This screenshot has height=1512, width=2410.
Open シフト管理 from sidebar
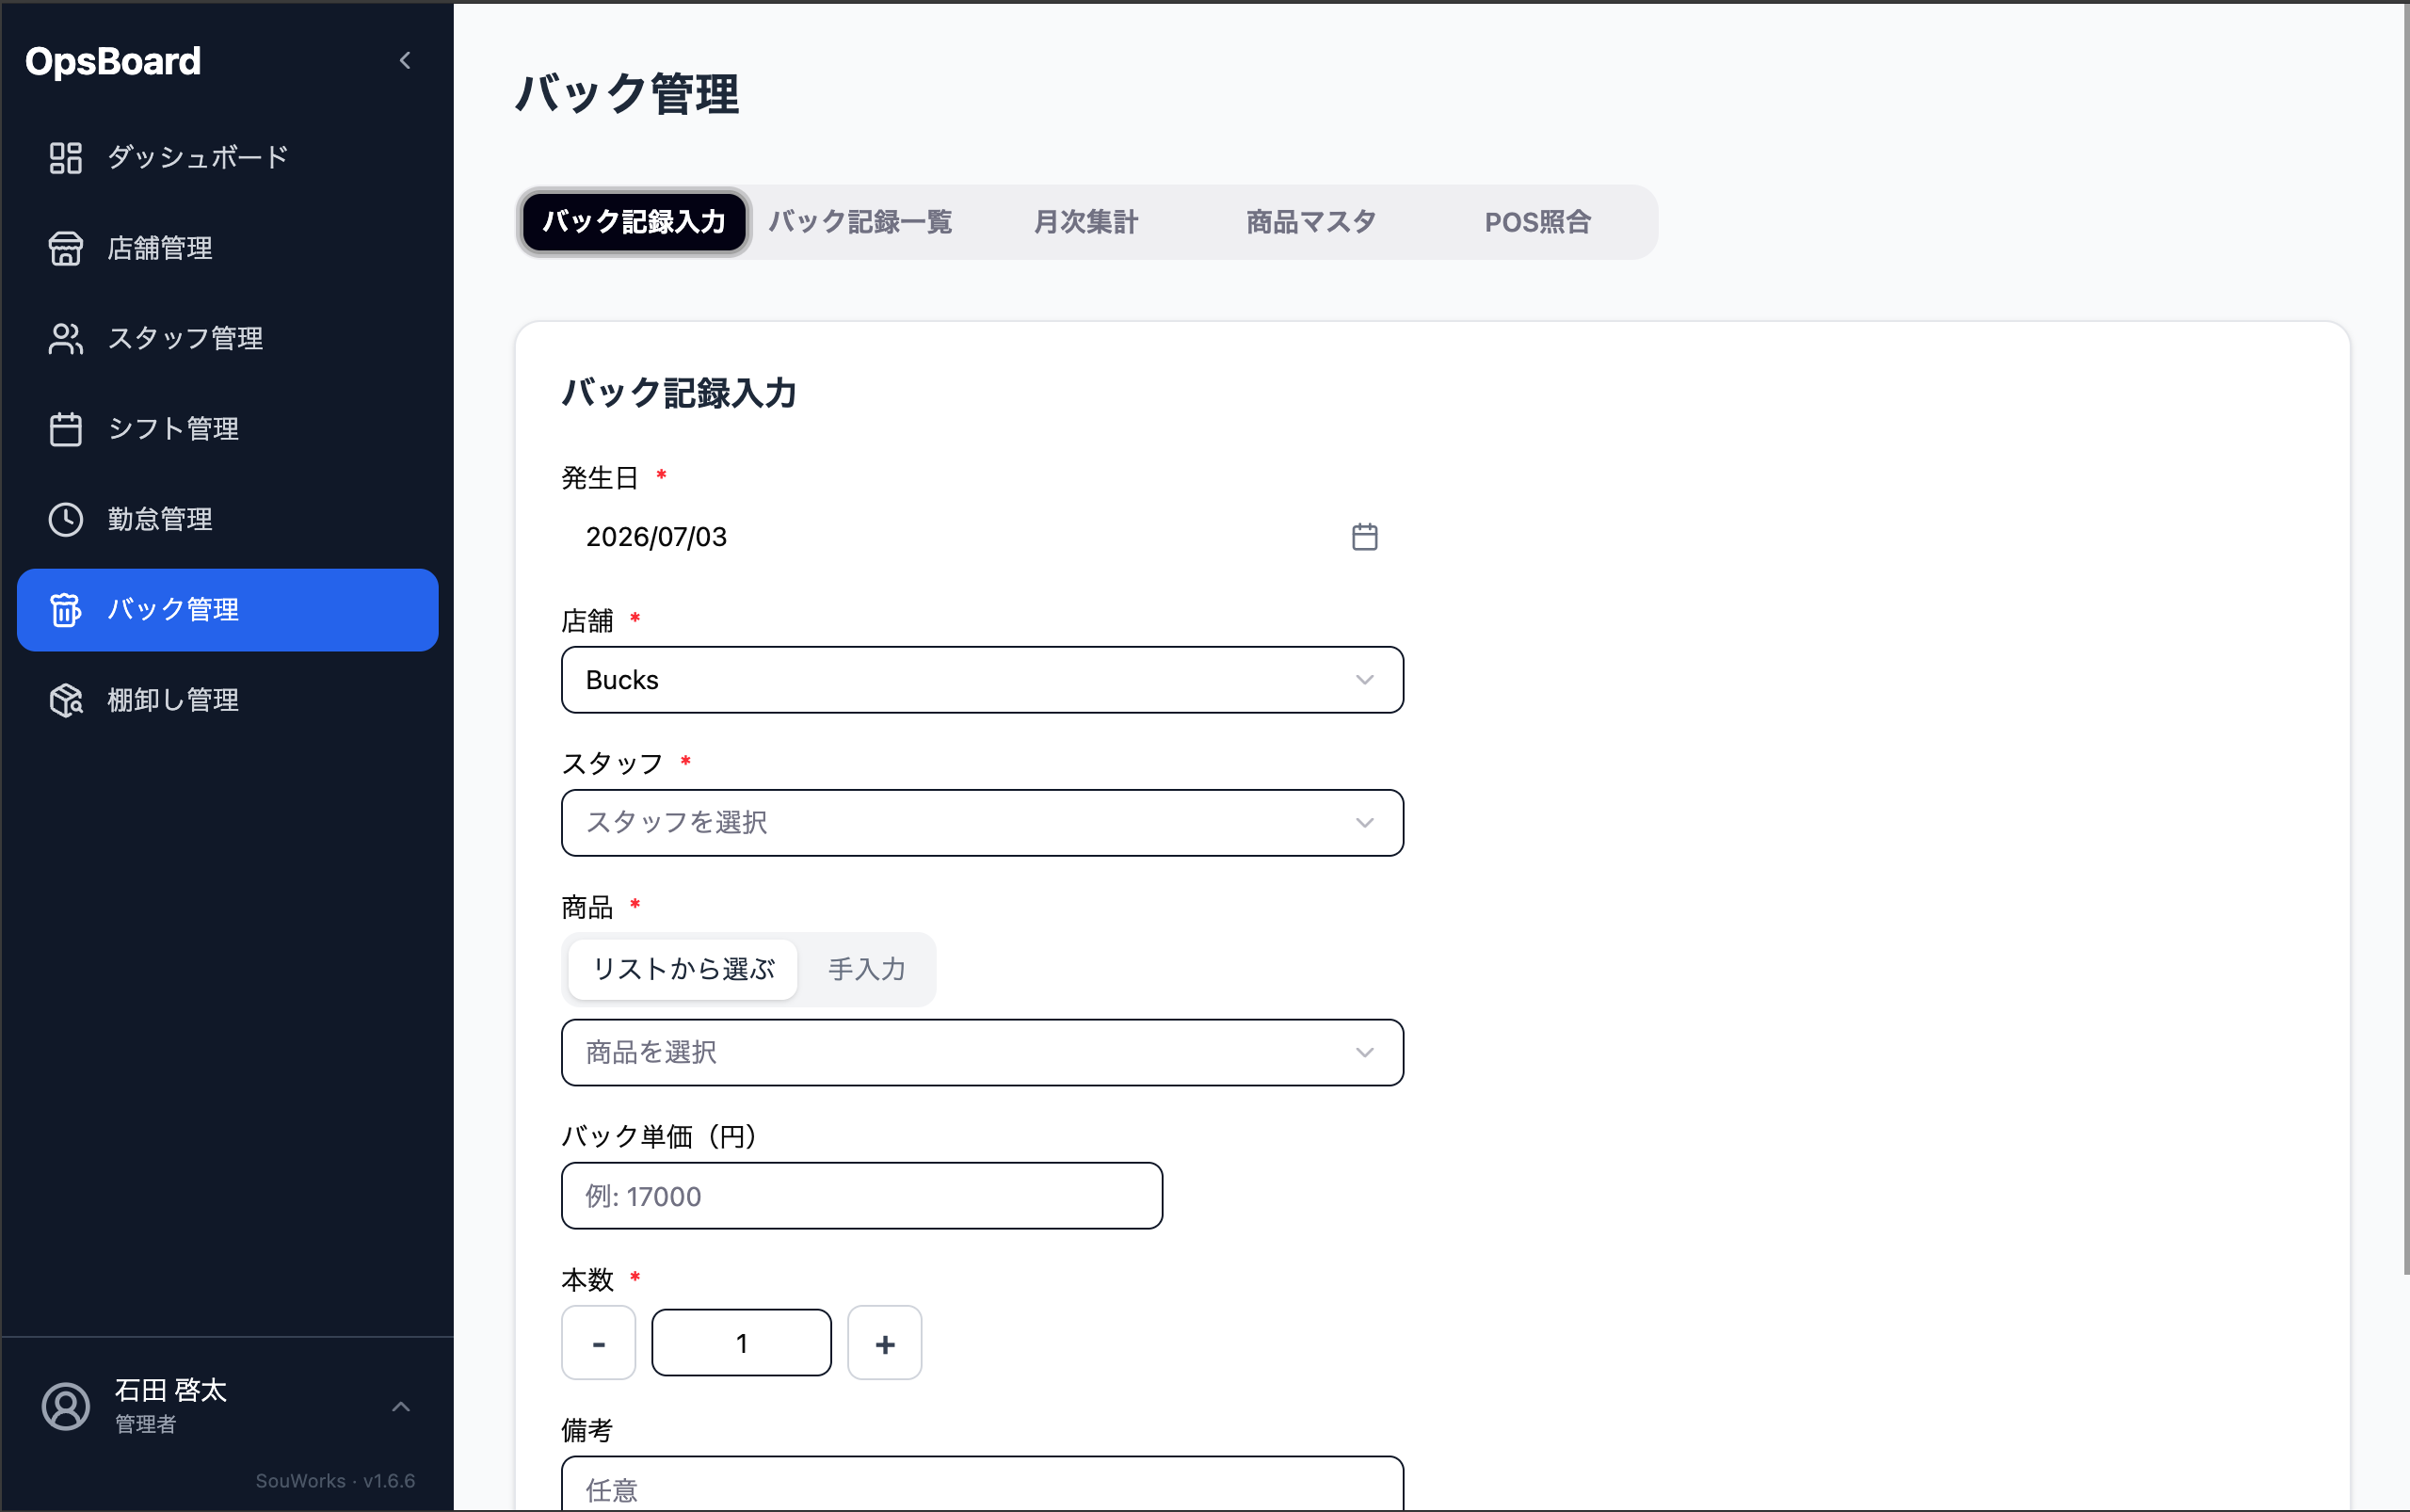click(x=228, y=429)
